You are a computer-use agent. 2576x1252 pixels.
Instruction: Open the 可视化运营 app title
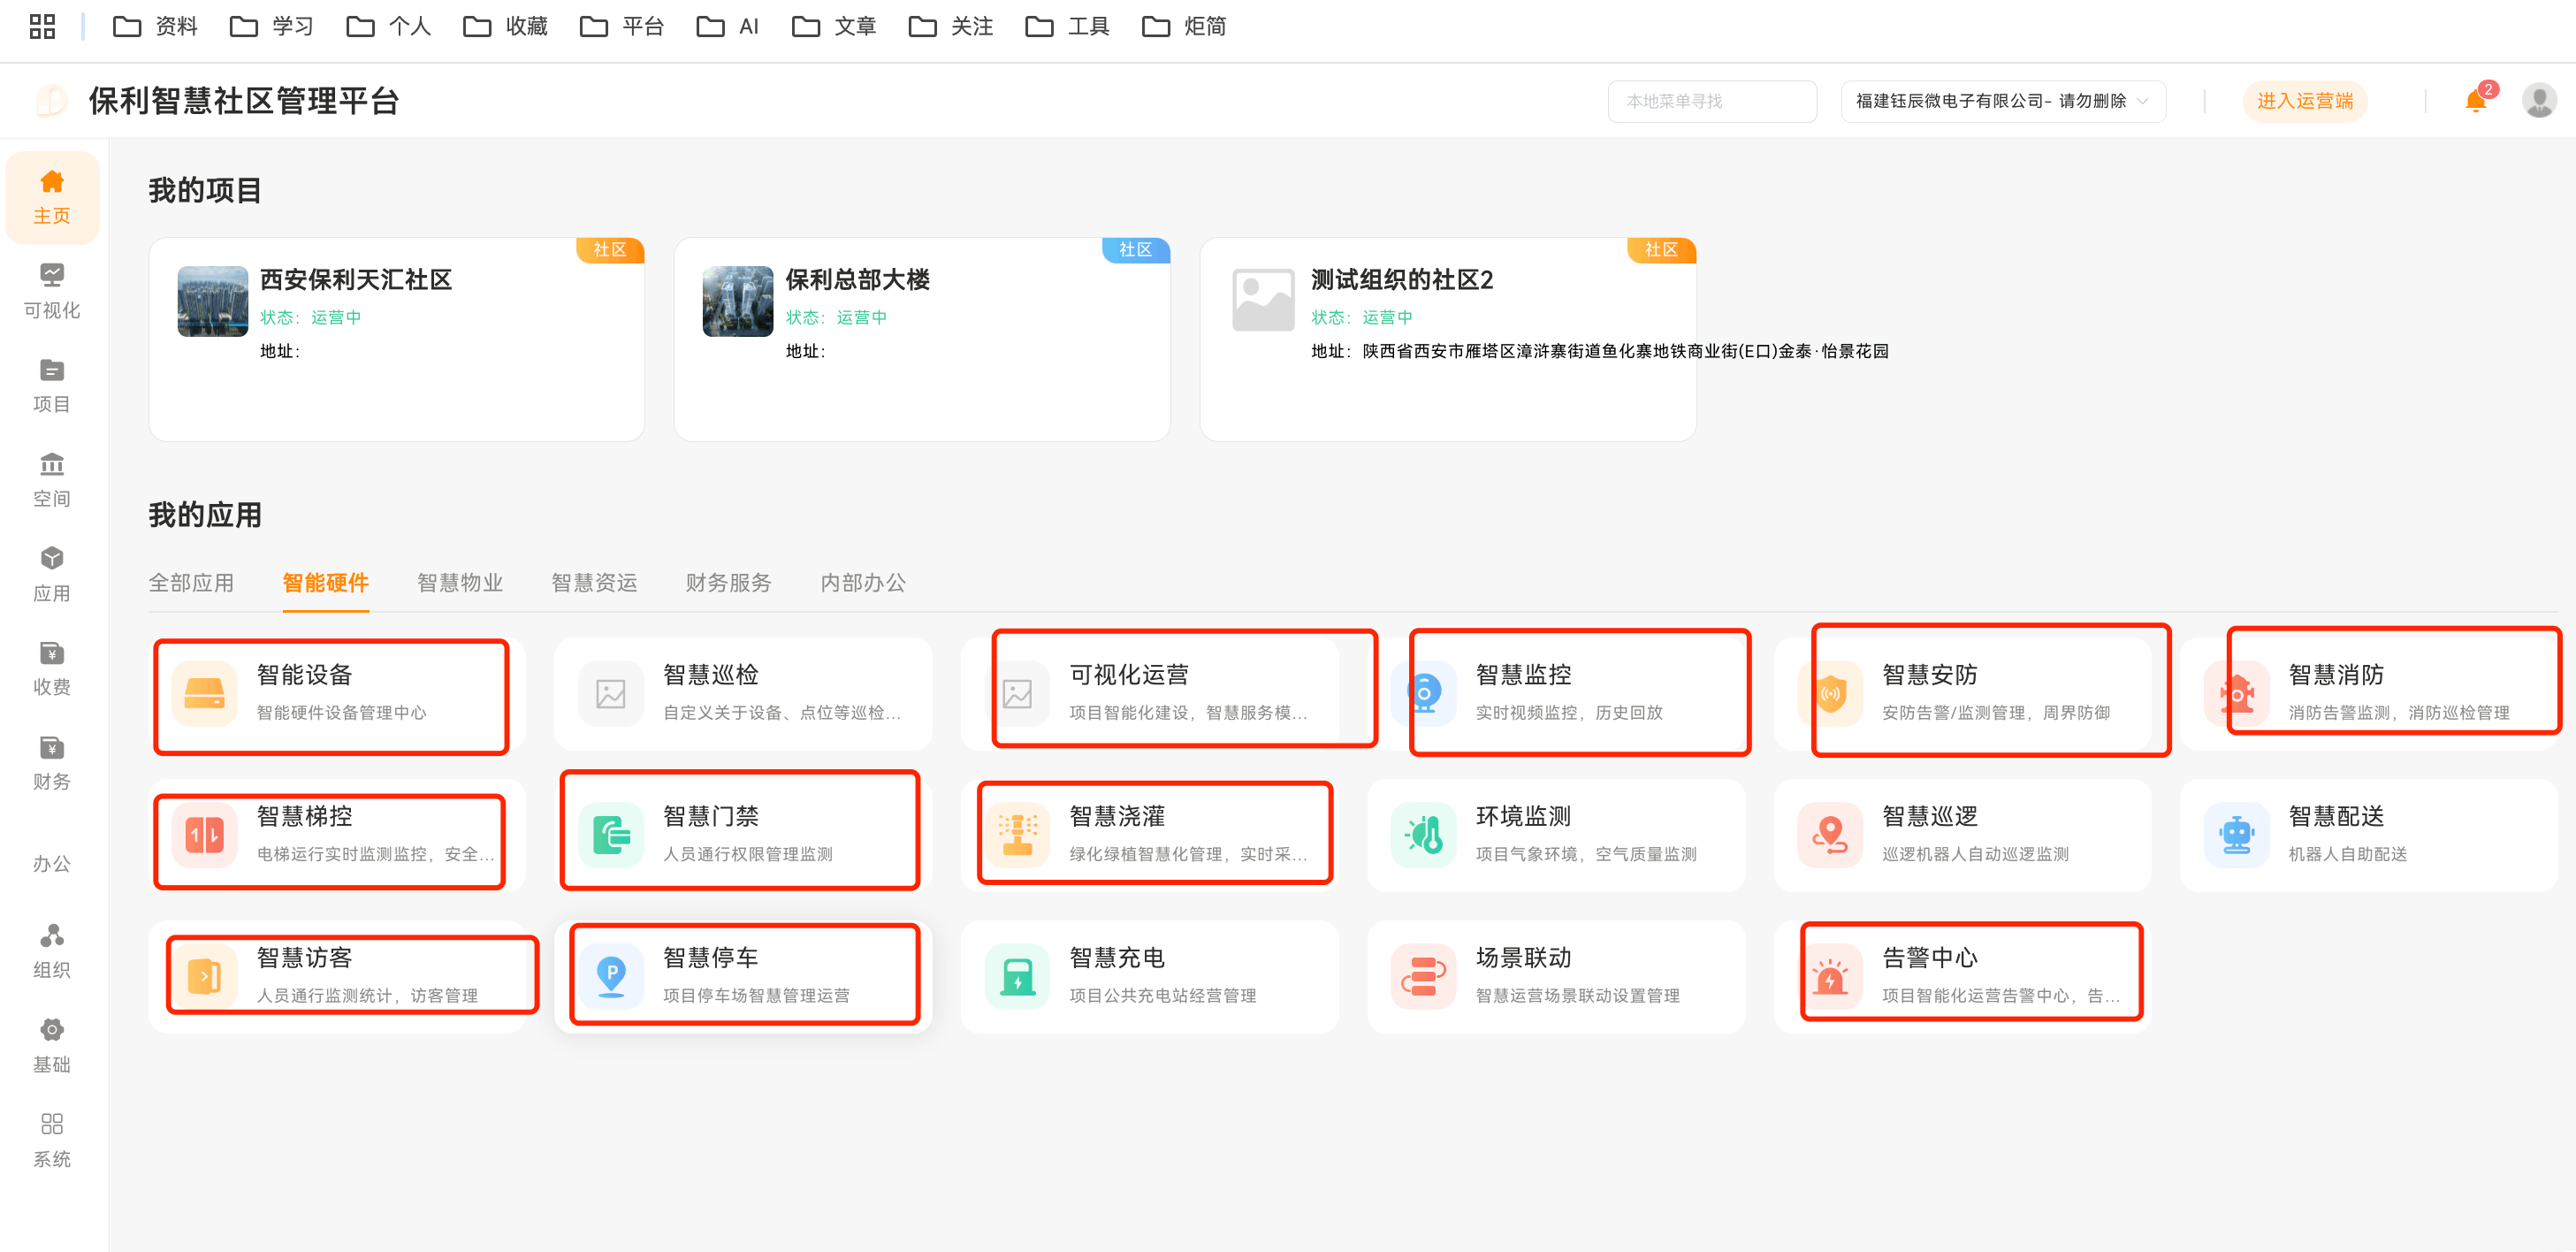pos(1129,675)
